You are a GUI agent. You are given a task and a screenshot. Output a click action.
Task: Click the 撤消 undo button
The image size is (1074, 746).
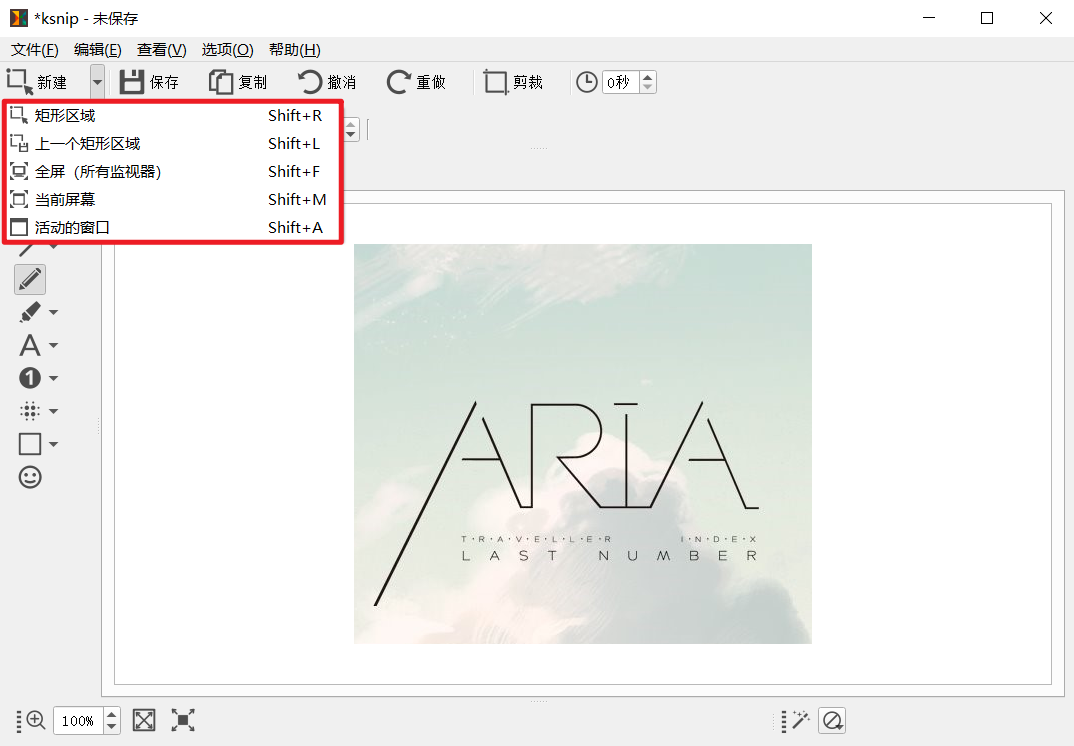point(327,82)
